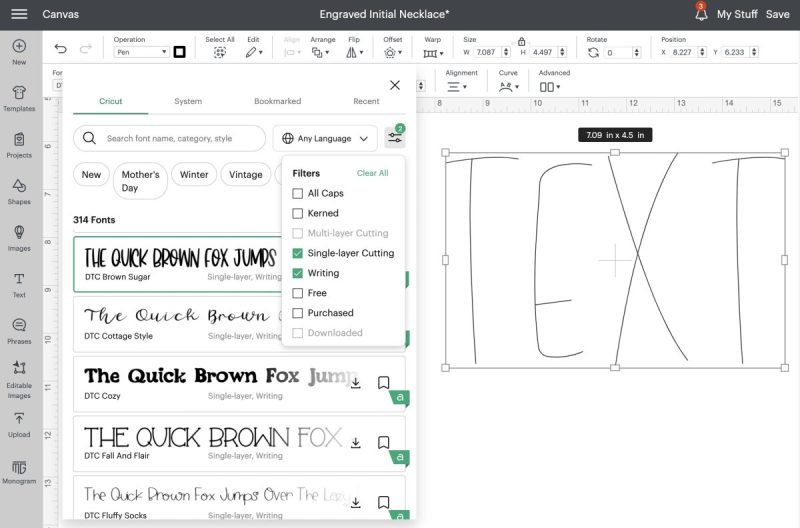Close the font picker panel
The width and height of the screenshot is (800, 528).
(x=395, y=85)
